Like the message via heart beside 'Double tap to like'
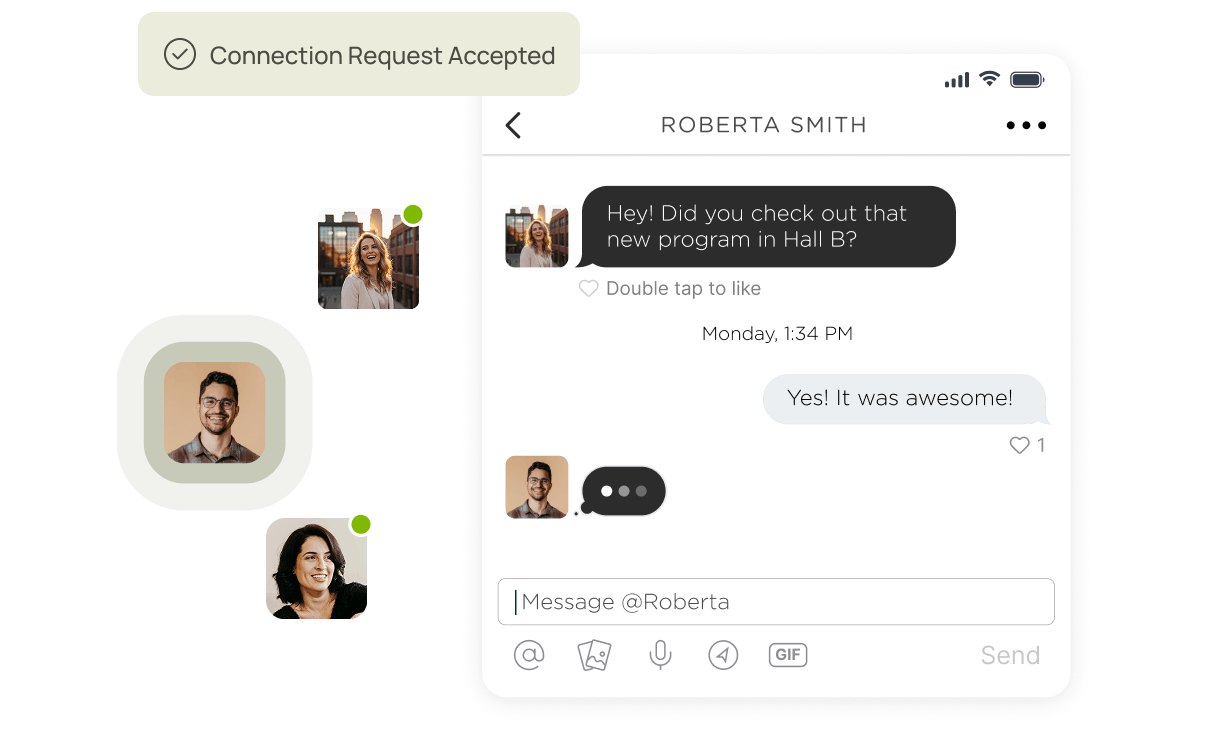Image resolution: width=1212 pixels, height=734 pixels. point(589,288)
